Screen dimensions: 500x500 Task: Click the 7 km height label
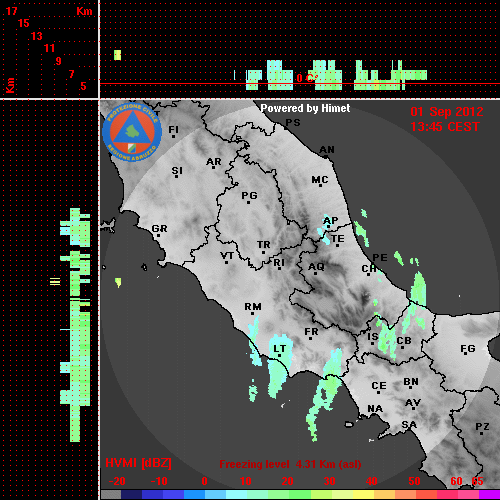(x=71, y=74)
